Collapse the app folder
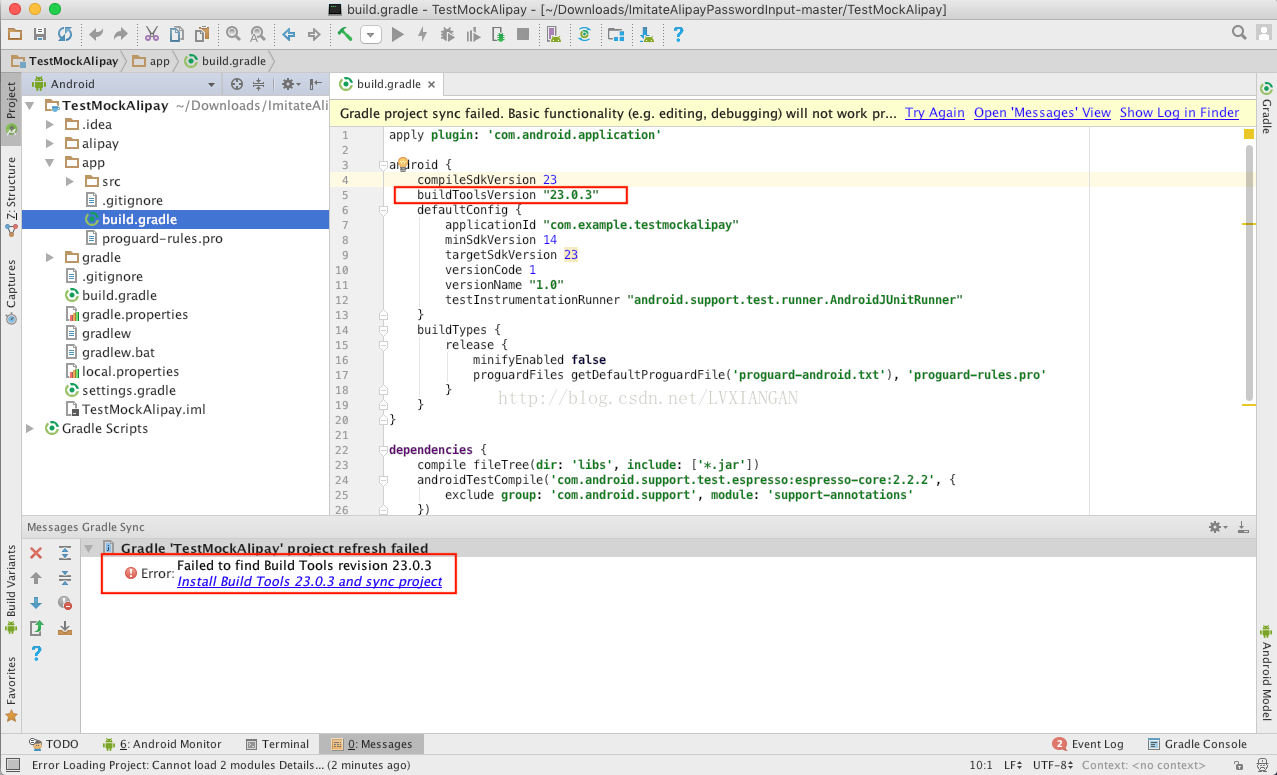 tap(50, 163)
